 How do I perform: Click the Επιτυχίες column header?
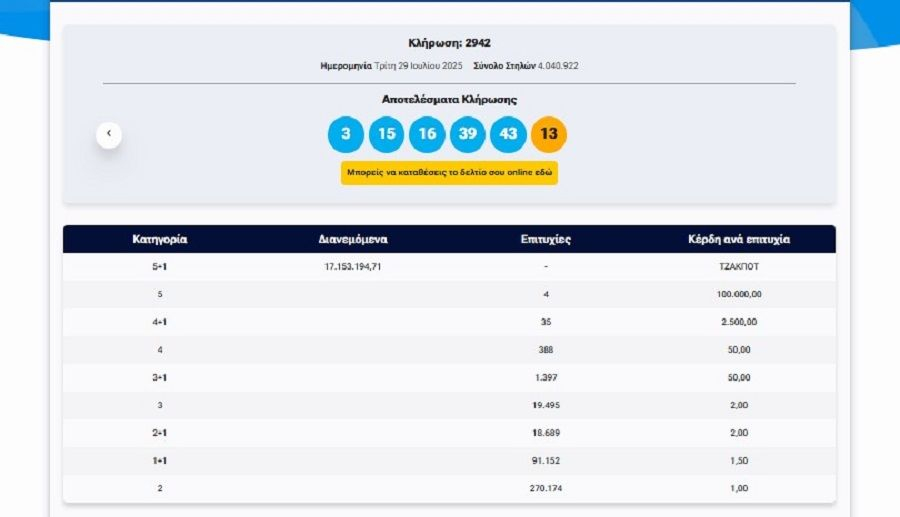point(546,240)
